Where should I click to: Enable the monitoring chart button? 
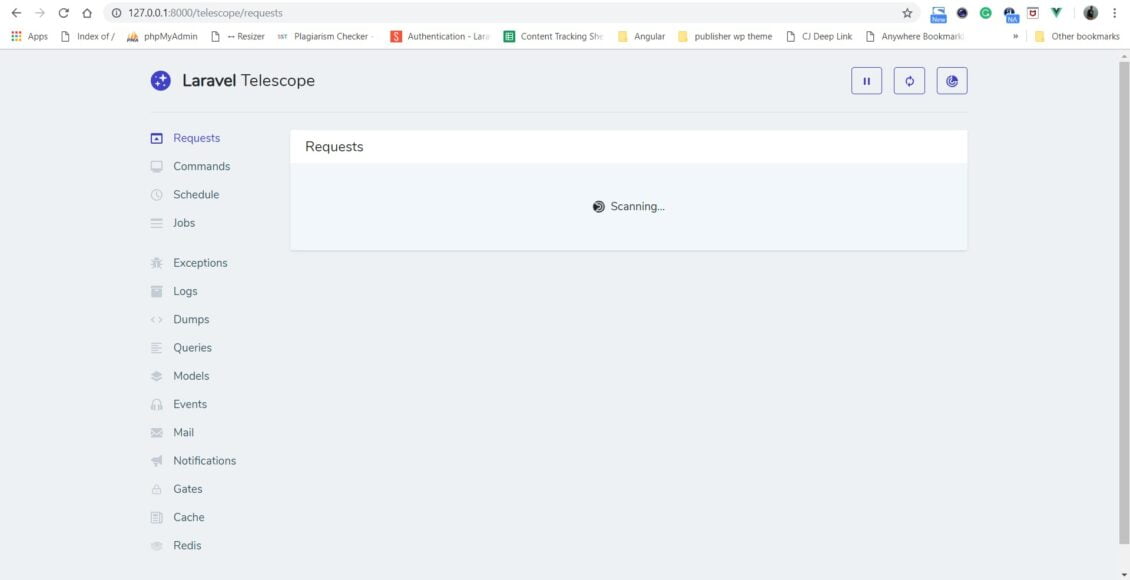(x=952, y=81)
